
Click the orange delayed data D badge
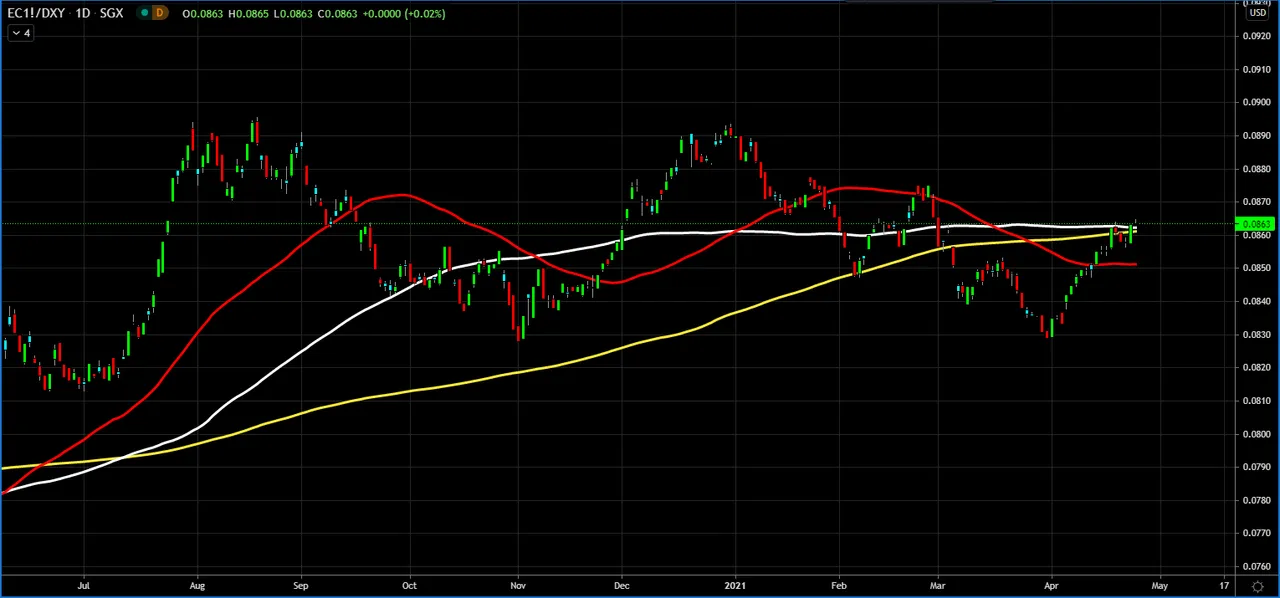(159, 13)
